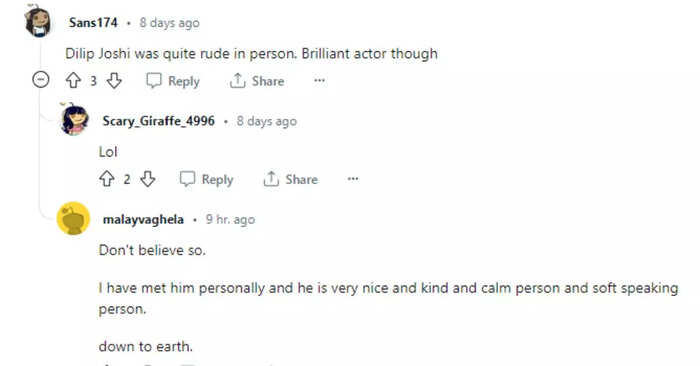Open malayvaghela's yellow avatar
Viewport: 700px width, 366px height.
pyautogui.click(x=74, y=218)
